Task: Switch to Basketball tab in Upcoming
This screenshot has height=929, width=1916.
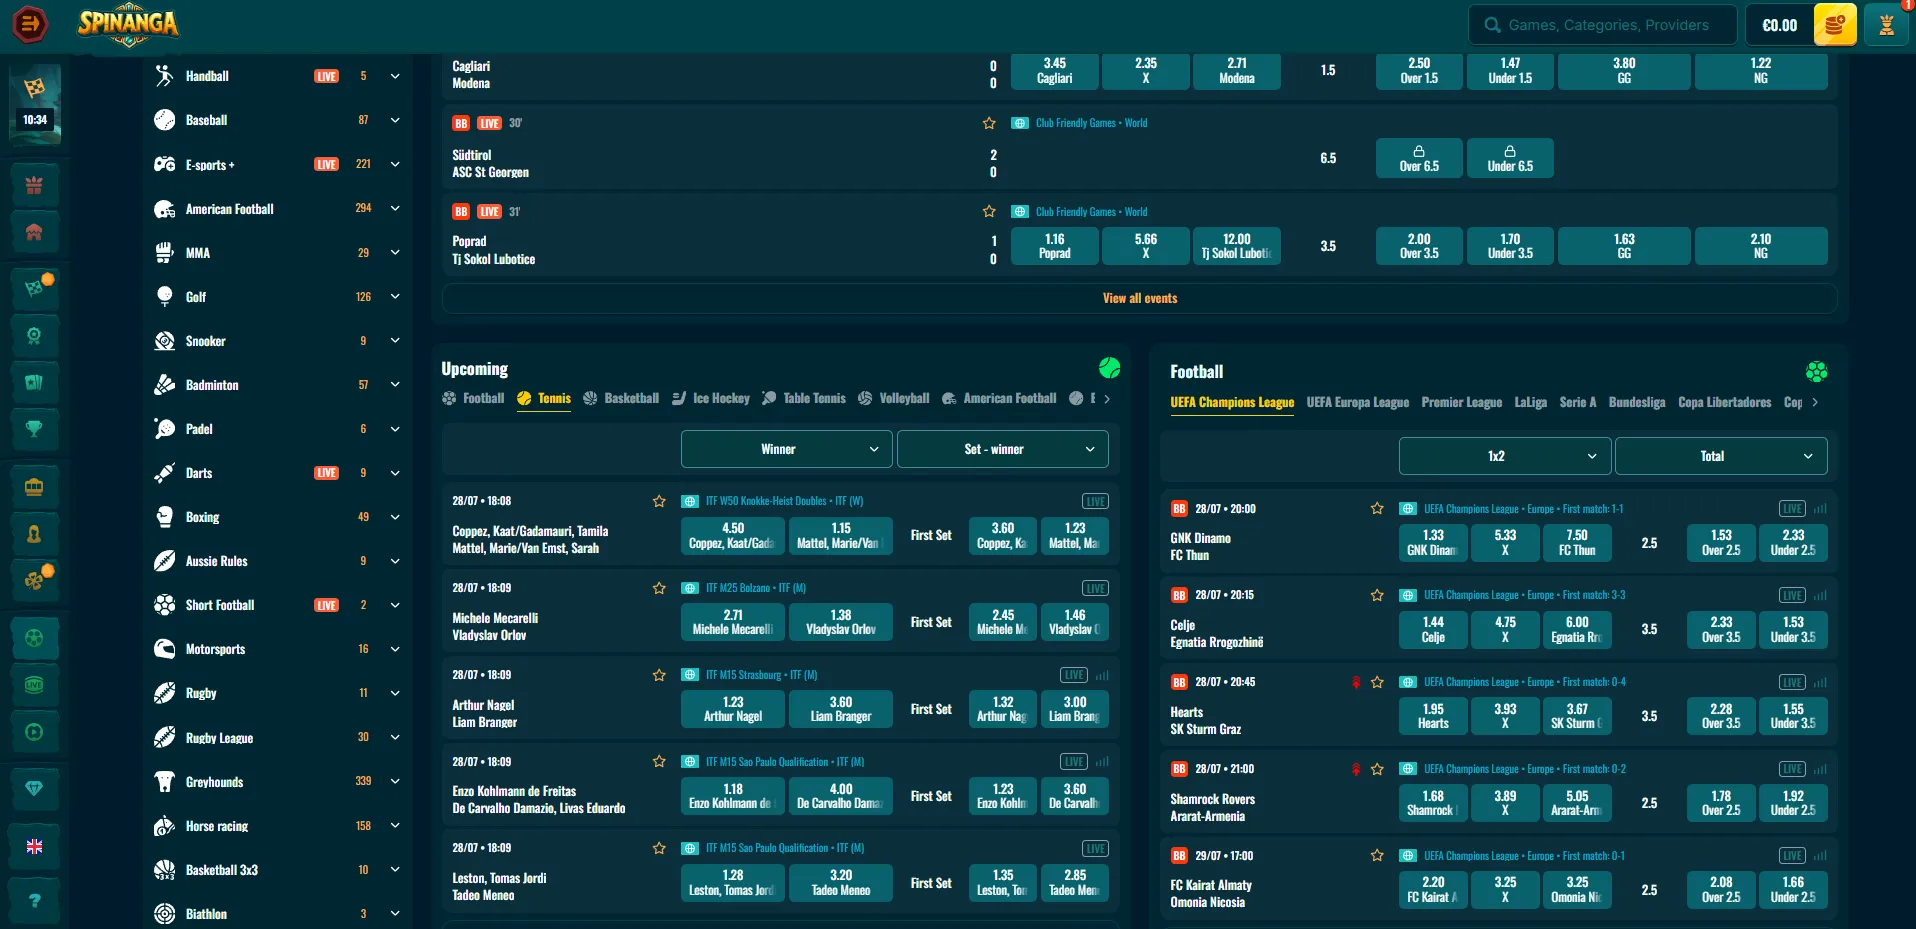Action: point(621,398)
